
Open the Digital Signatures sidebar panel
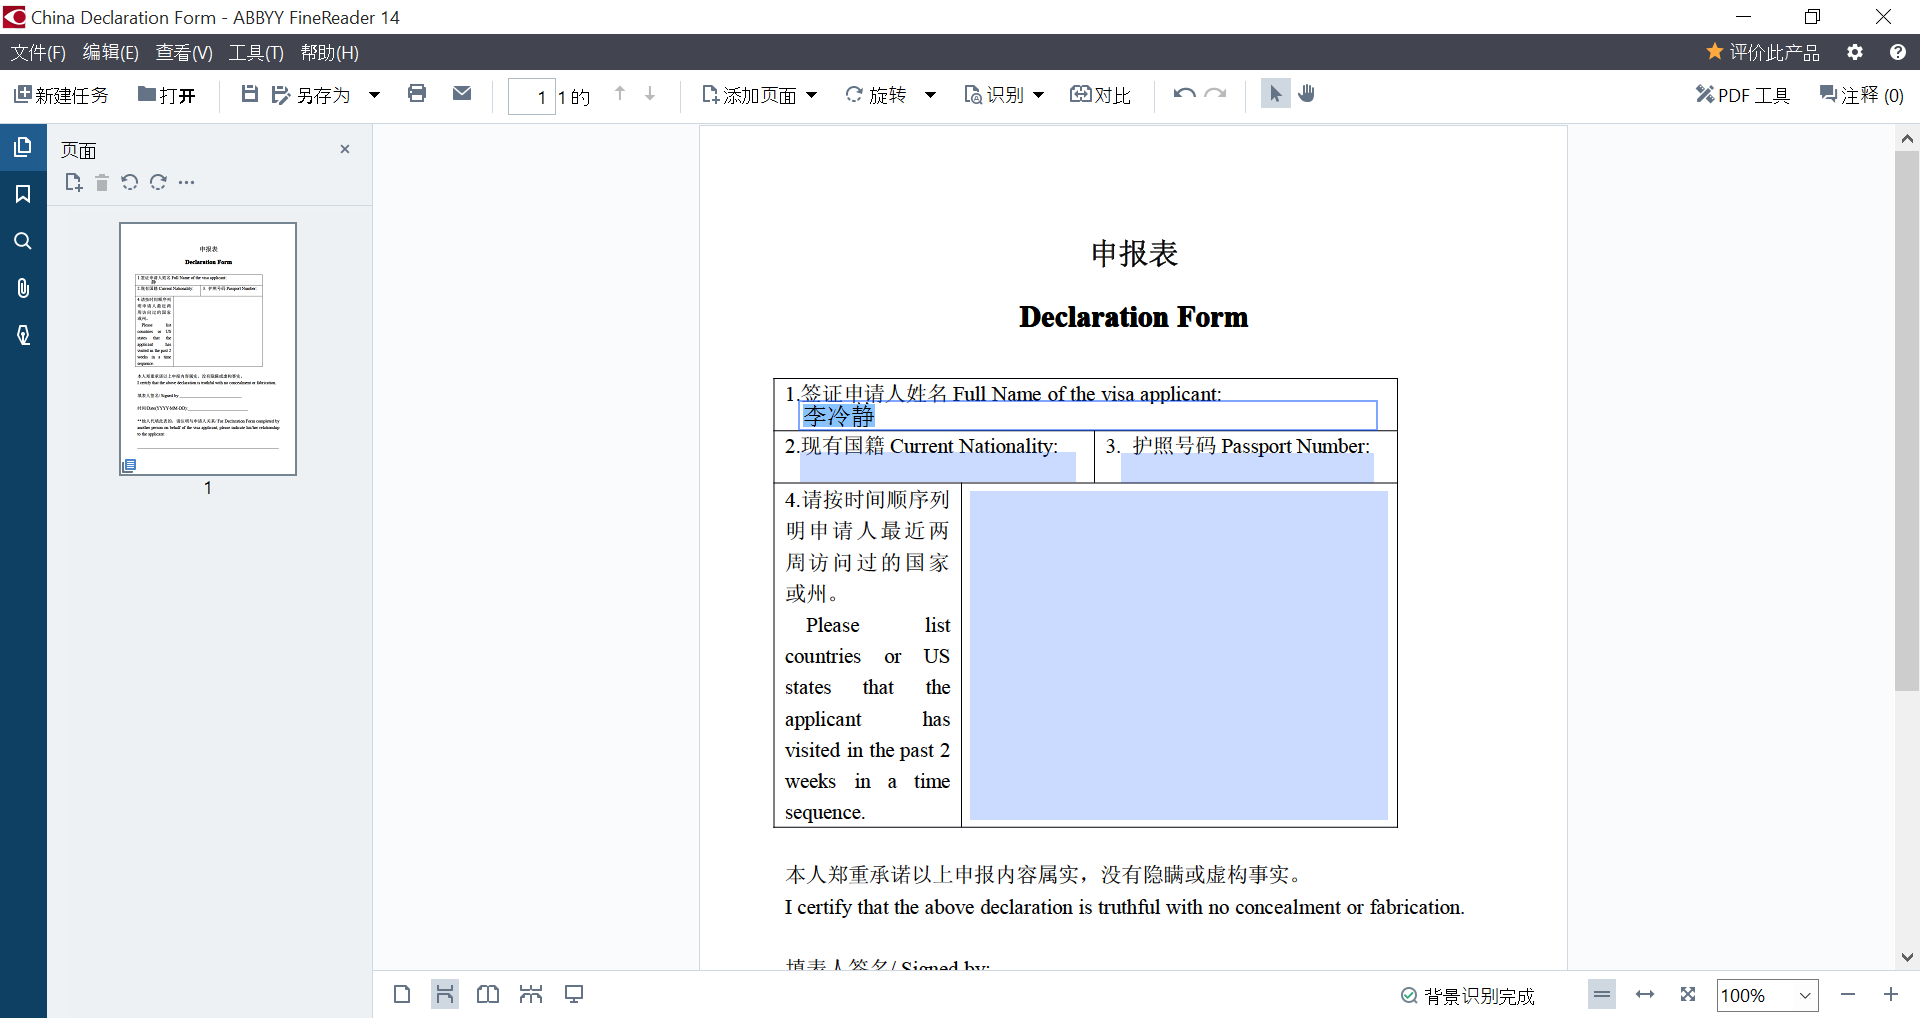(23, 335)
